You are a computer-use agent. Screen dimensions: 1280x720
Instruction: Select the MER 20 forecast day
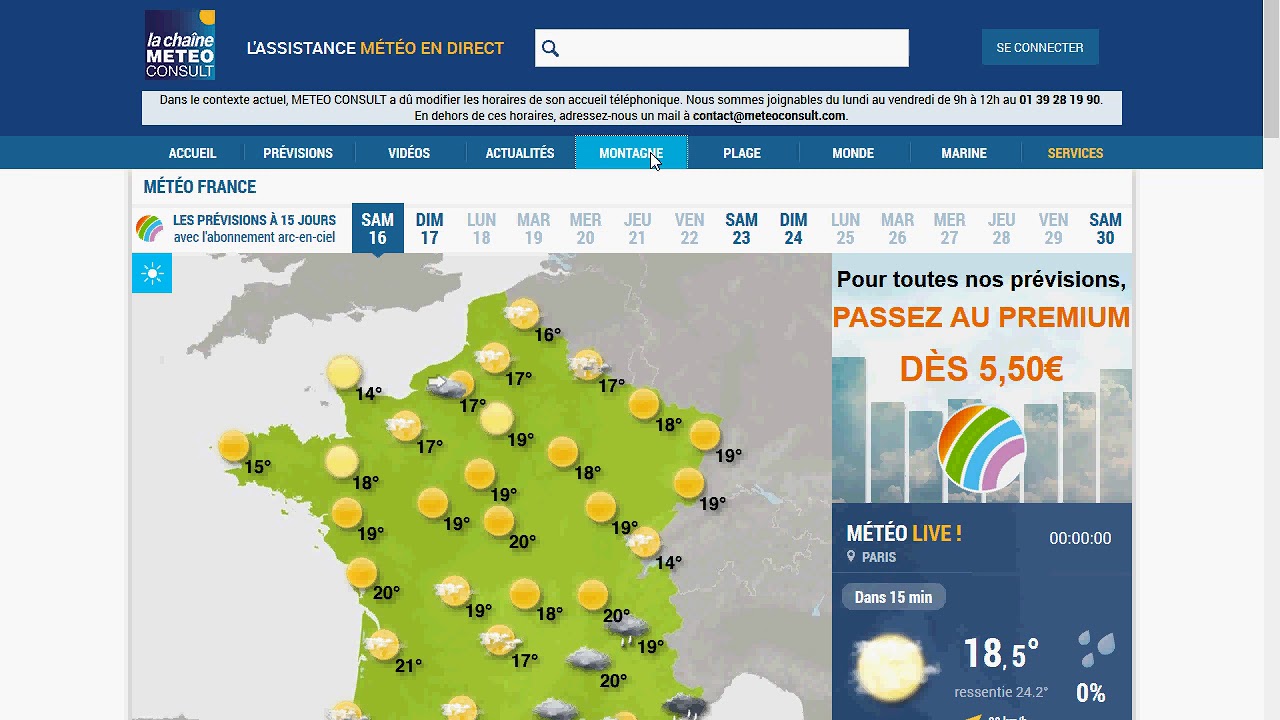[x=586, y=228]
